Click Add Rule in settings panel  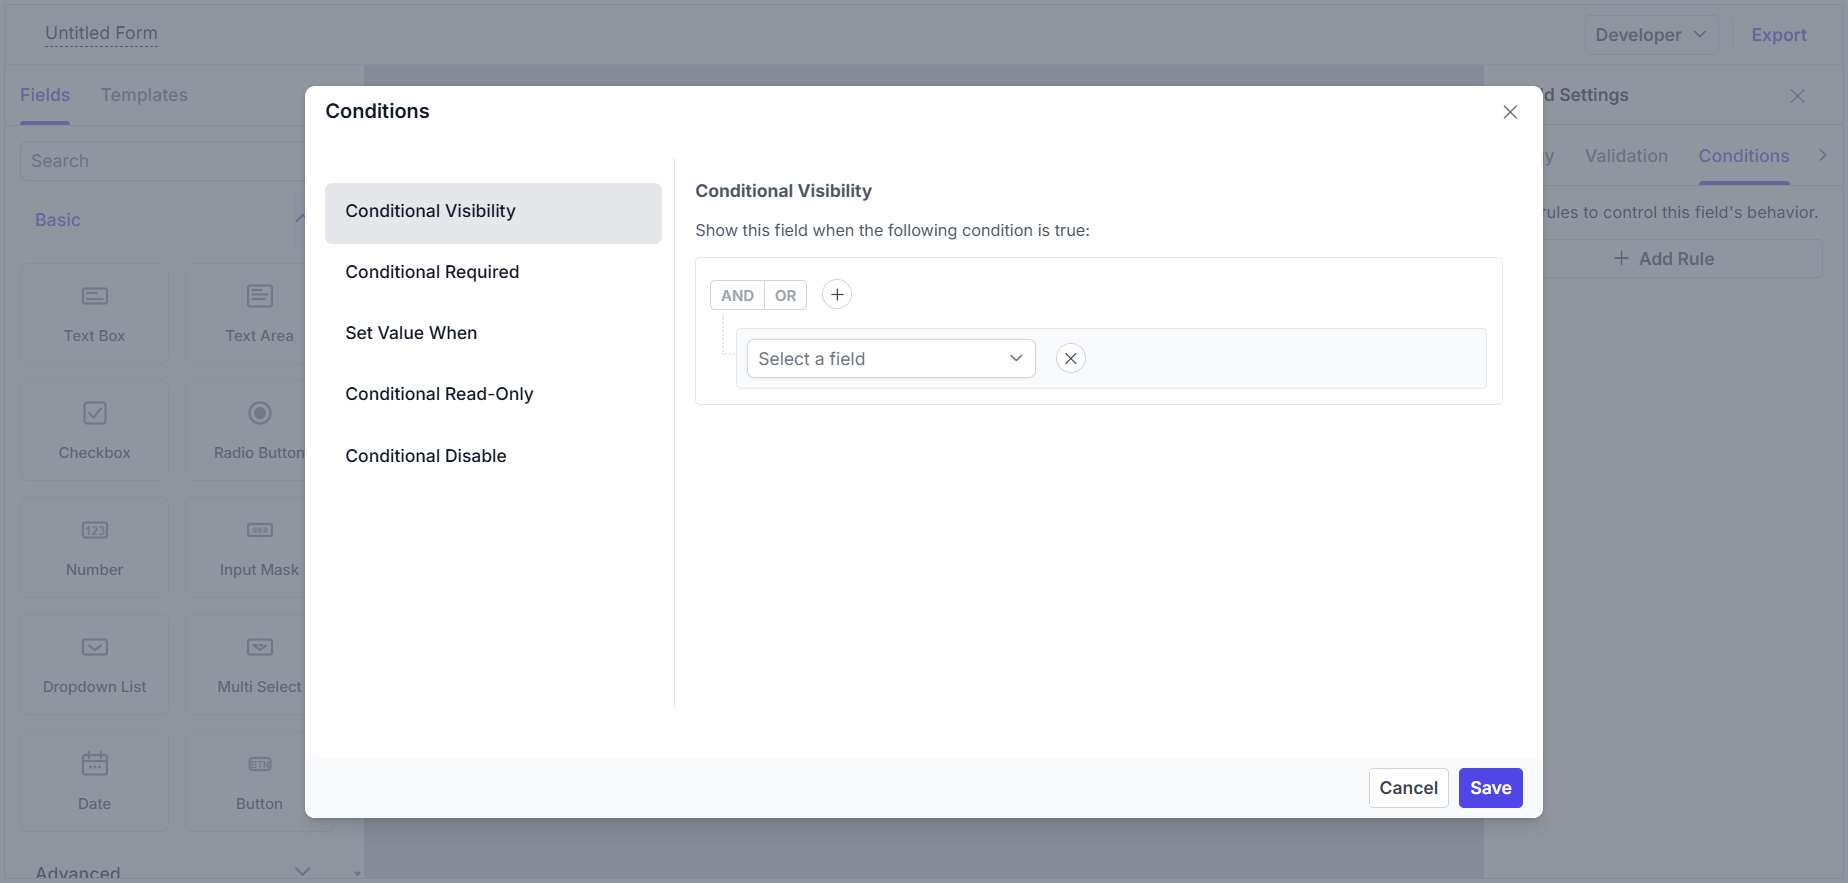[x=1664, y=259]
